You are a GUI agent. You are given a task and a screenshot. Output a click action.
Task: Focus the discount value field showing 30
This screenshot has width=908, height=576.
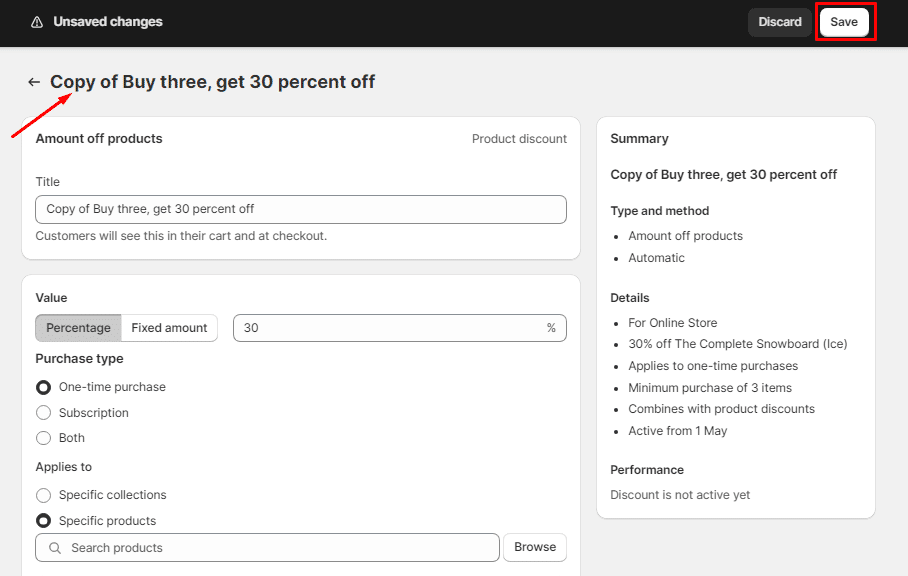pos(390,328)
